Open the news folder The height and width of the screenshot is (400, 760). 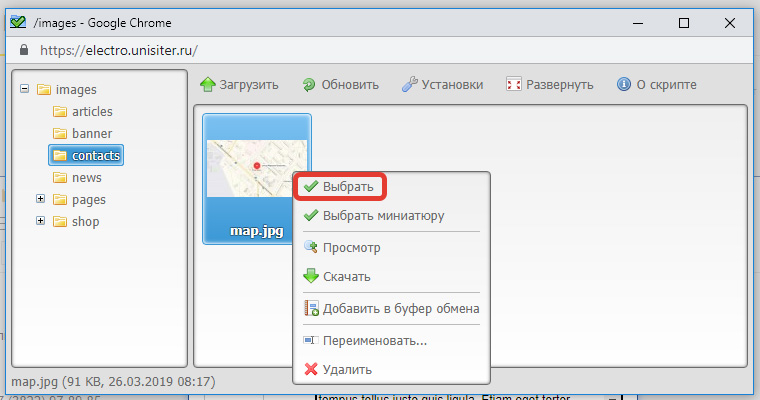point(86,177)
